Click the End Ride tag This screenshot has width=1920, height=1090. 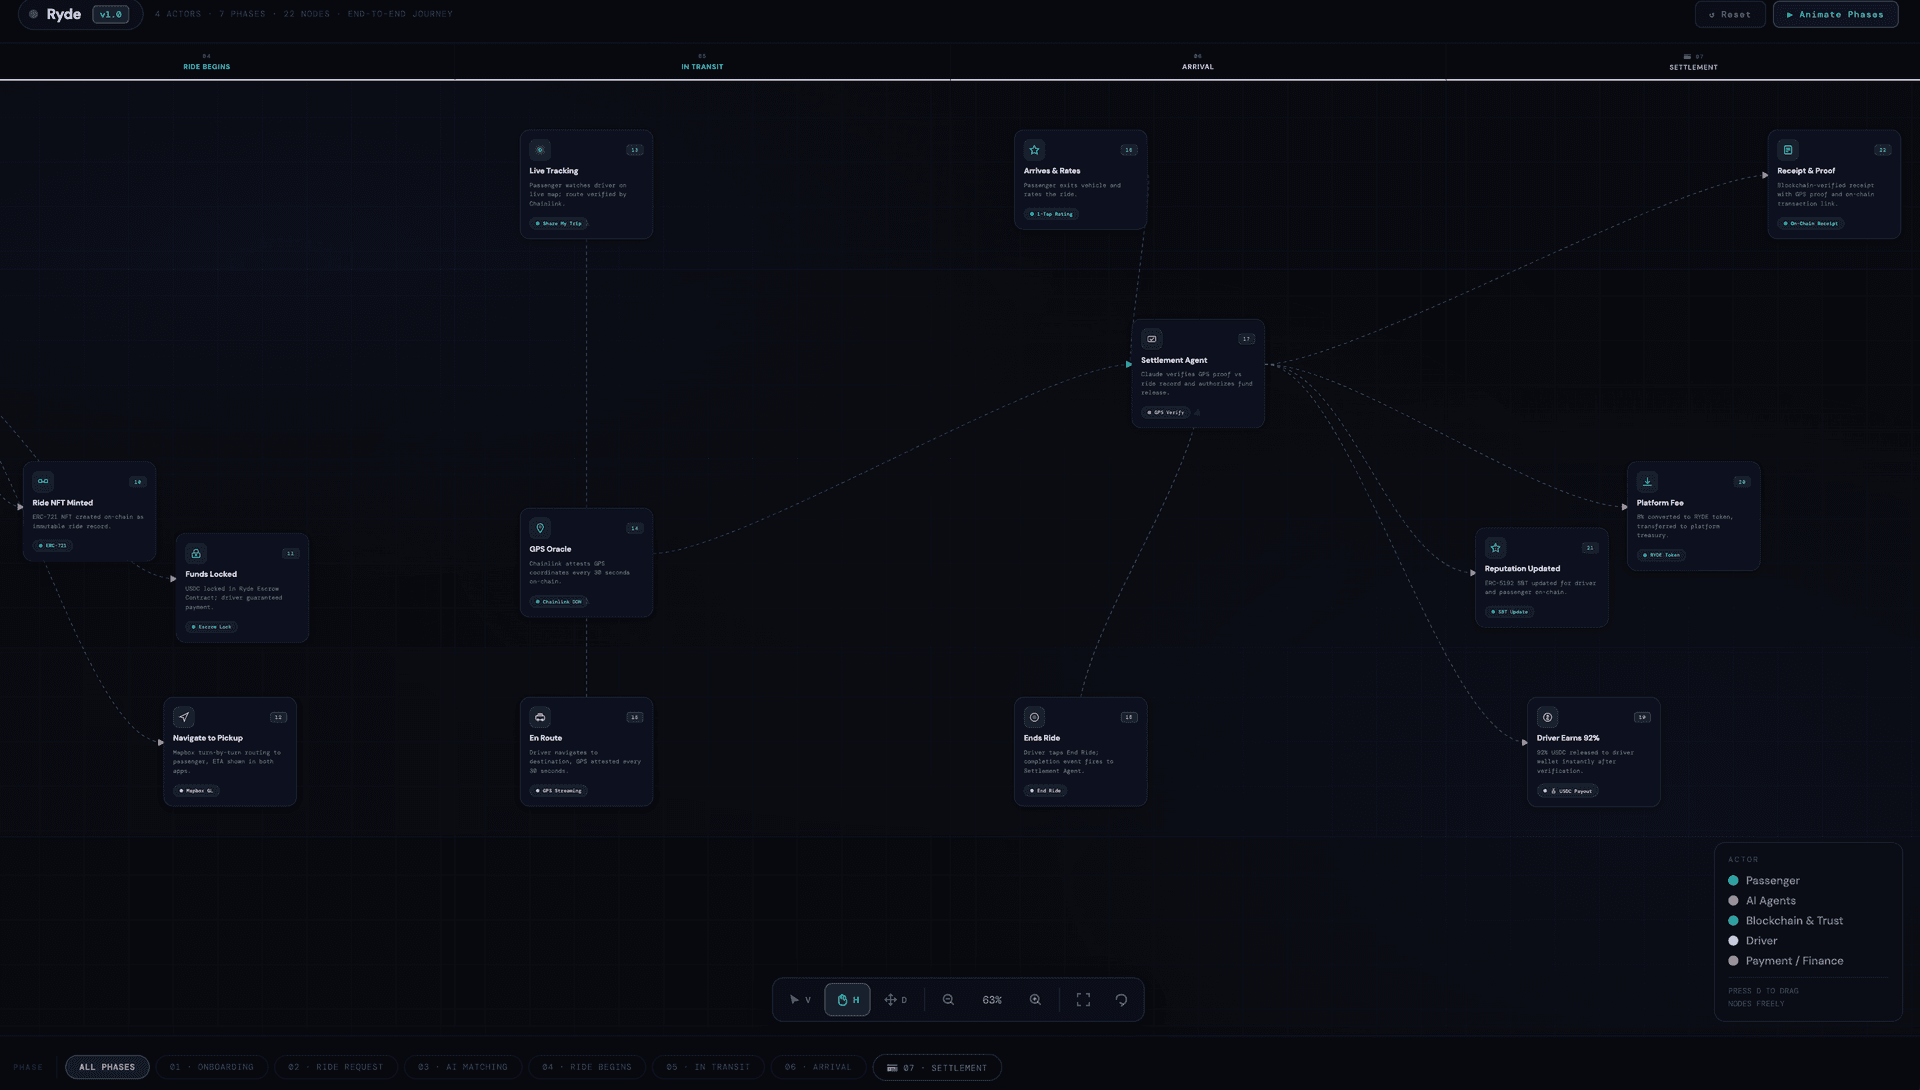tap(1045, 791)
